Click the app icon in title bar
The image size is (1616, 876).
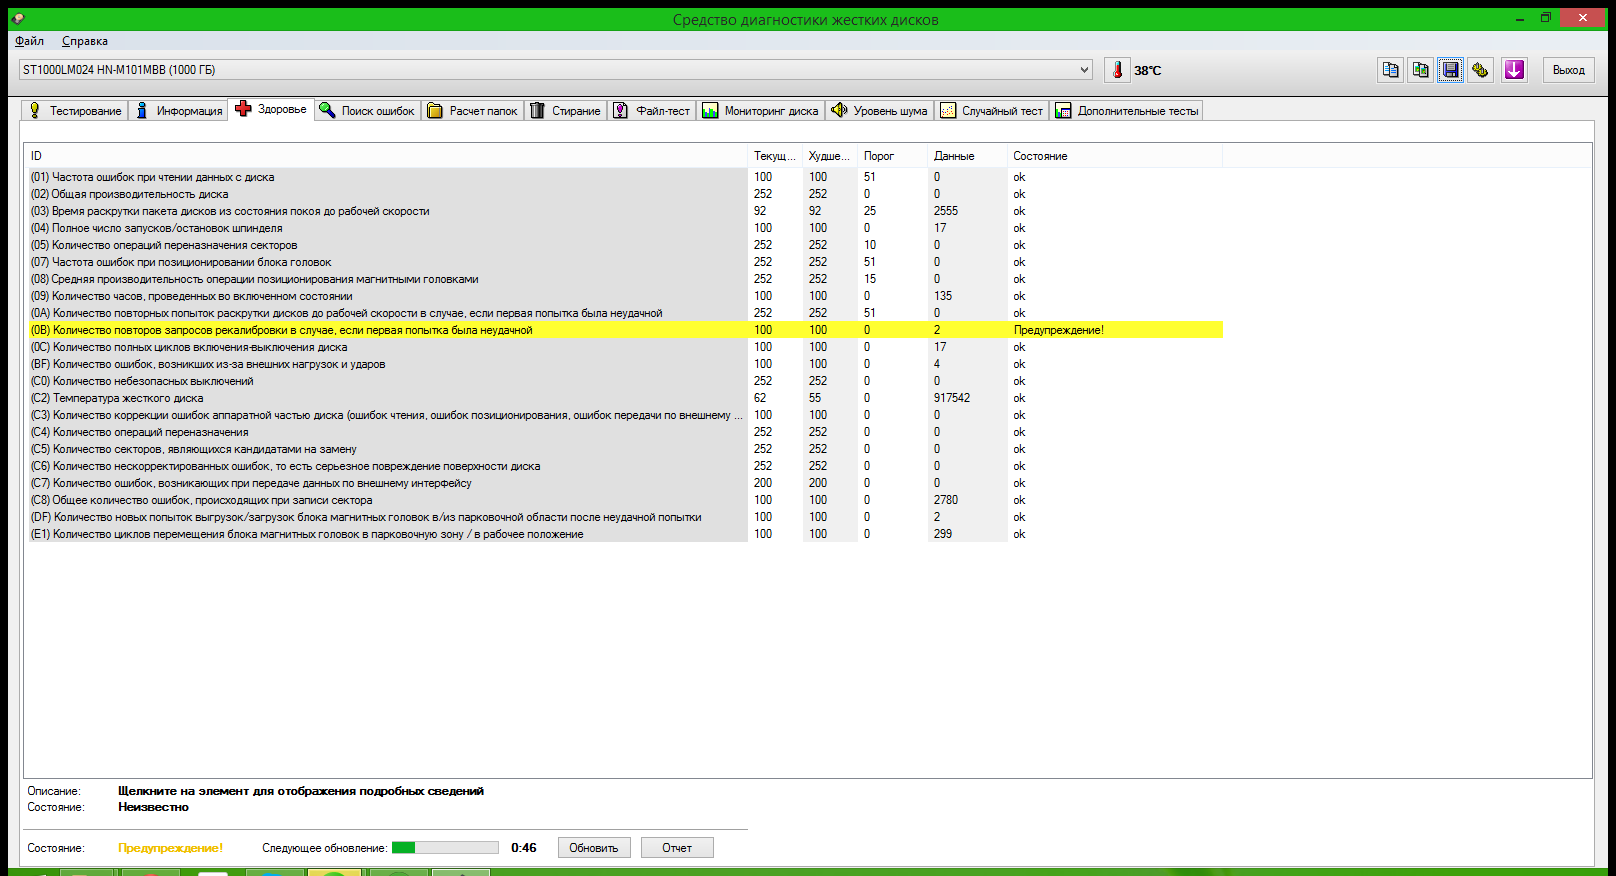tap(17, 19)
